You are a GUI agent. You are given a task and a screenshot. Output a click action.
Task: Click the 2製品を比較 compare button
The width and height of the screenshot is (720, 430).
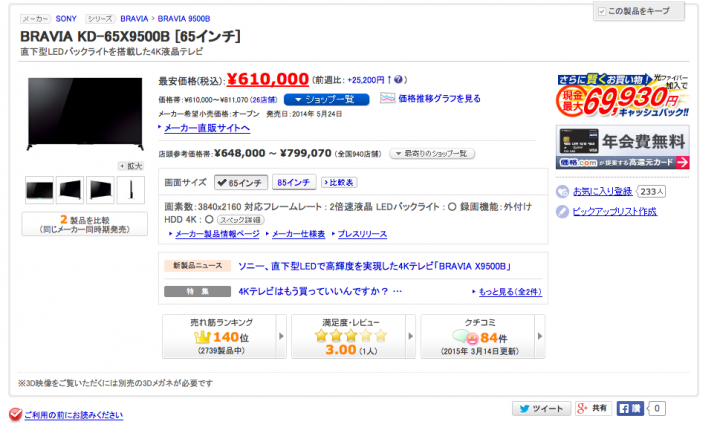(x=84, y=224)
